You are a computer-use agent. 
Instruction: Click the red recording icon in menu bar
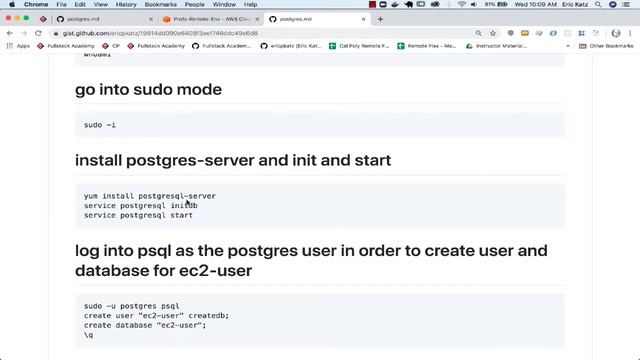(372, 4)
